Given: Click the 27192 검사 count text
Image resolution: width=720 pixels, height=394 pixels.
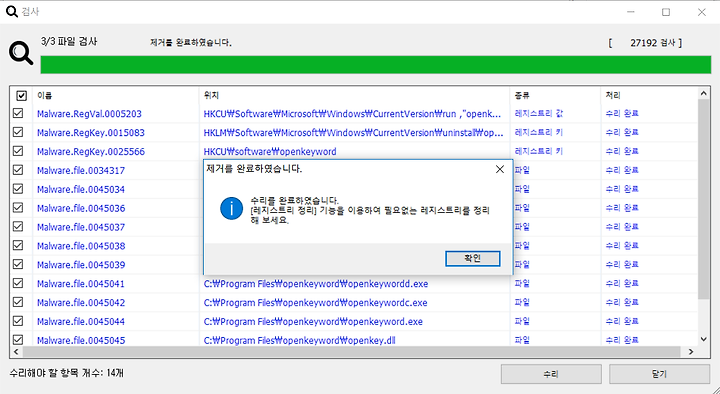Looking at the screenshot, I should click(x=652, y=43).
